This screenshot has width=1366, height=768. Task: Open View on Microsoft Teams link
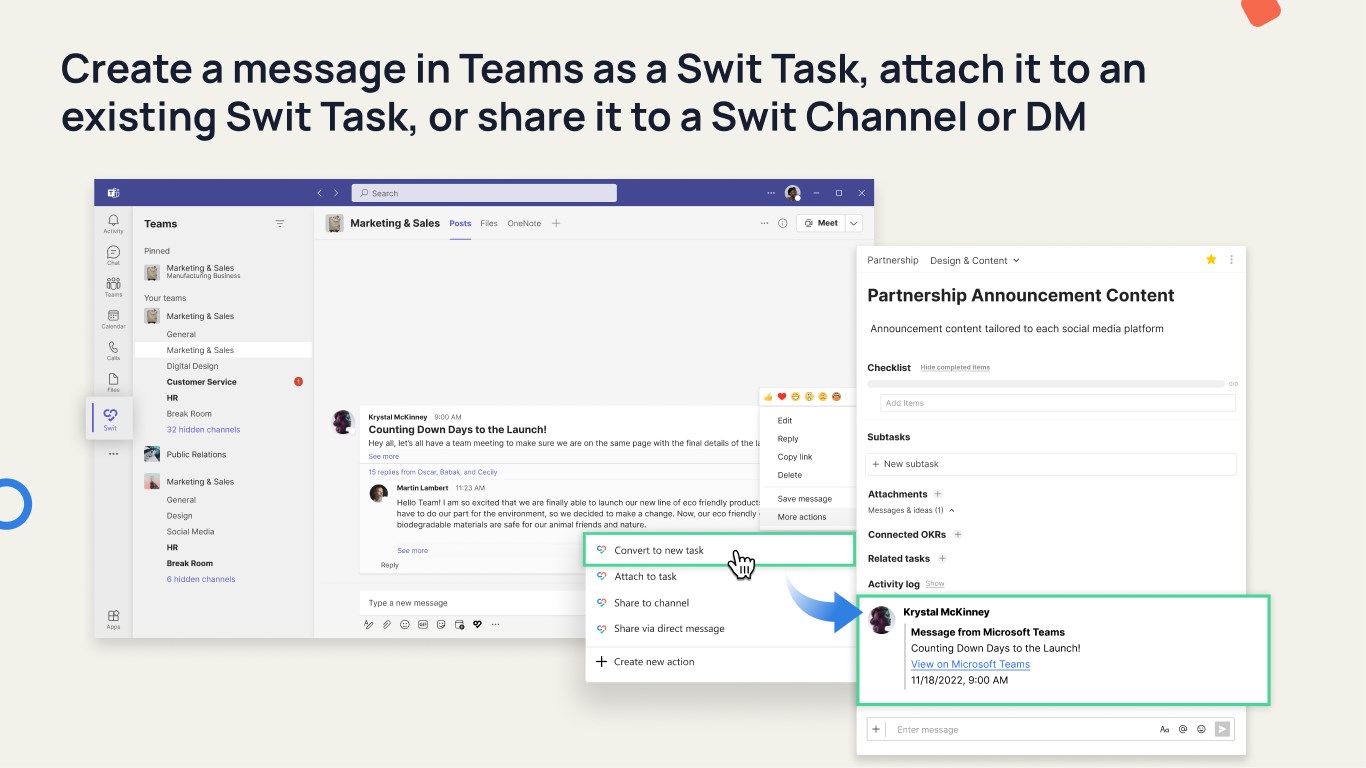[x=970, y=664]
